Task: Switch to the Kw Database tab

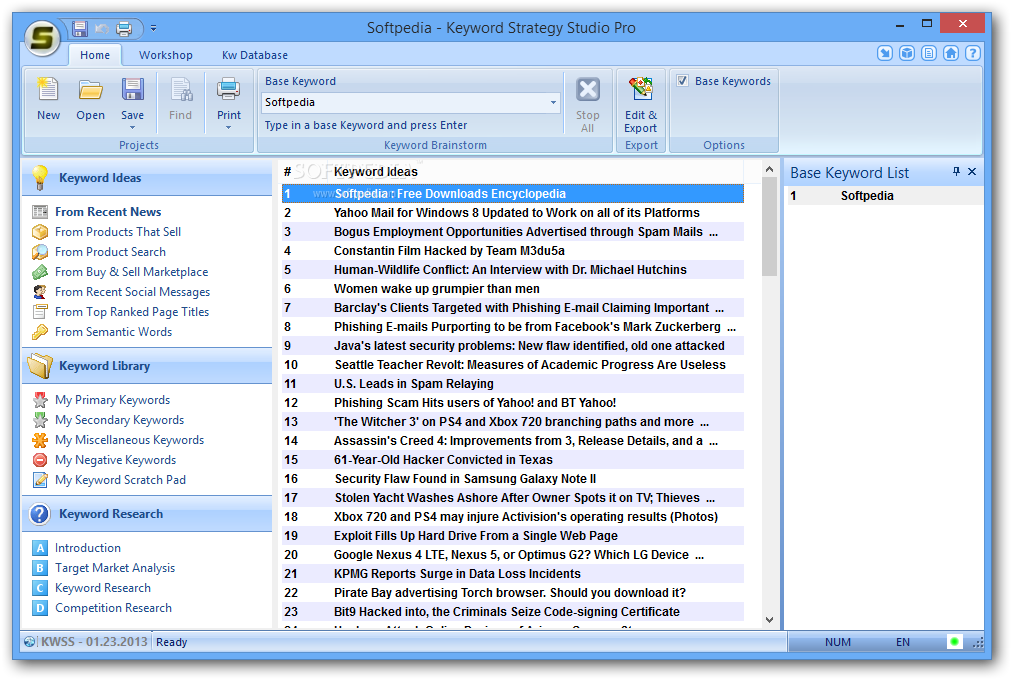Action: [x=255, y=55]
